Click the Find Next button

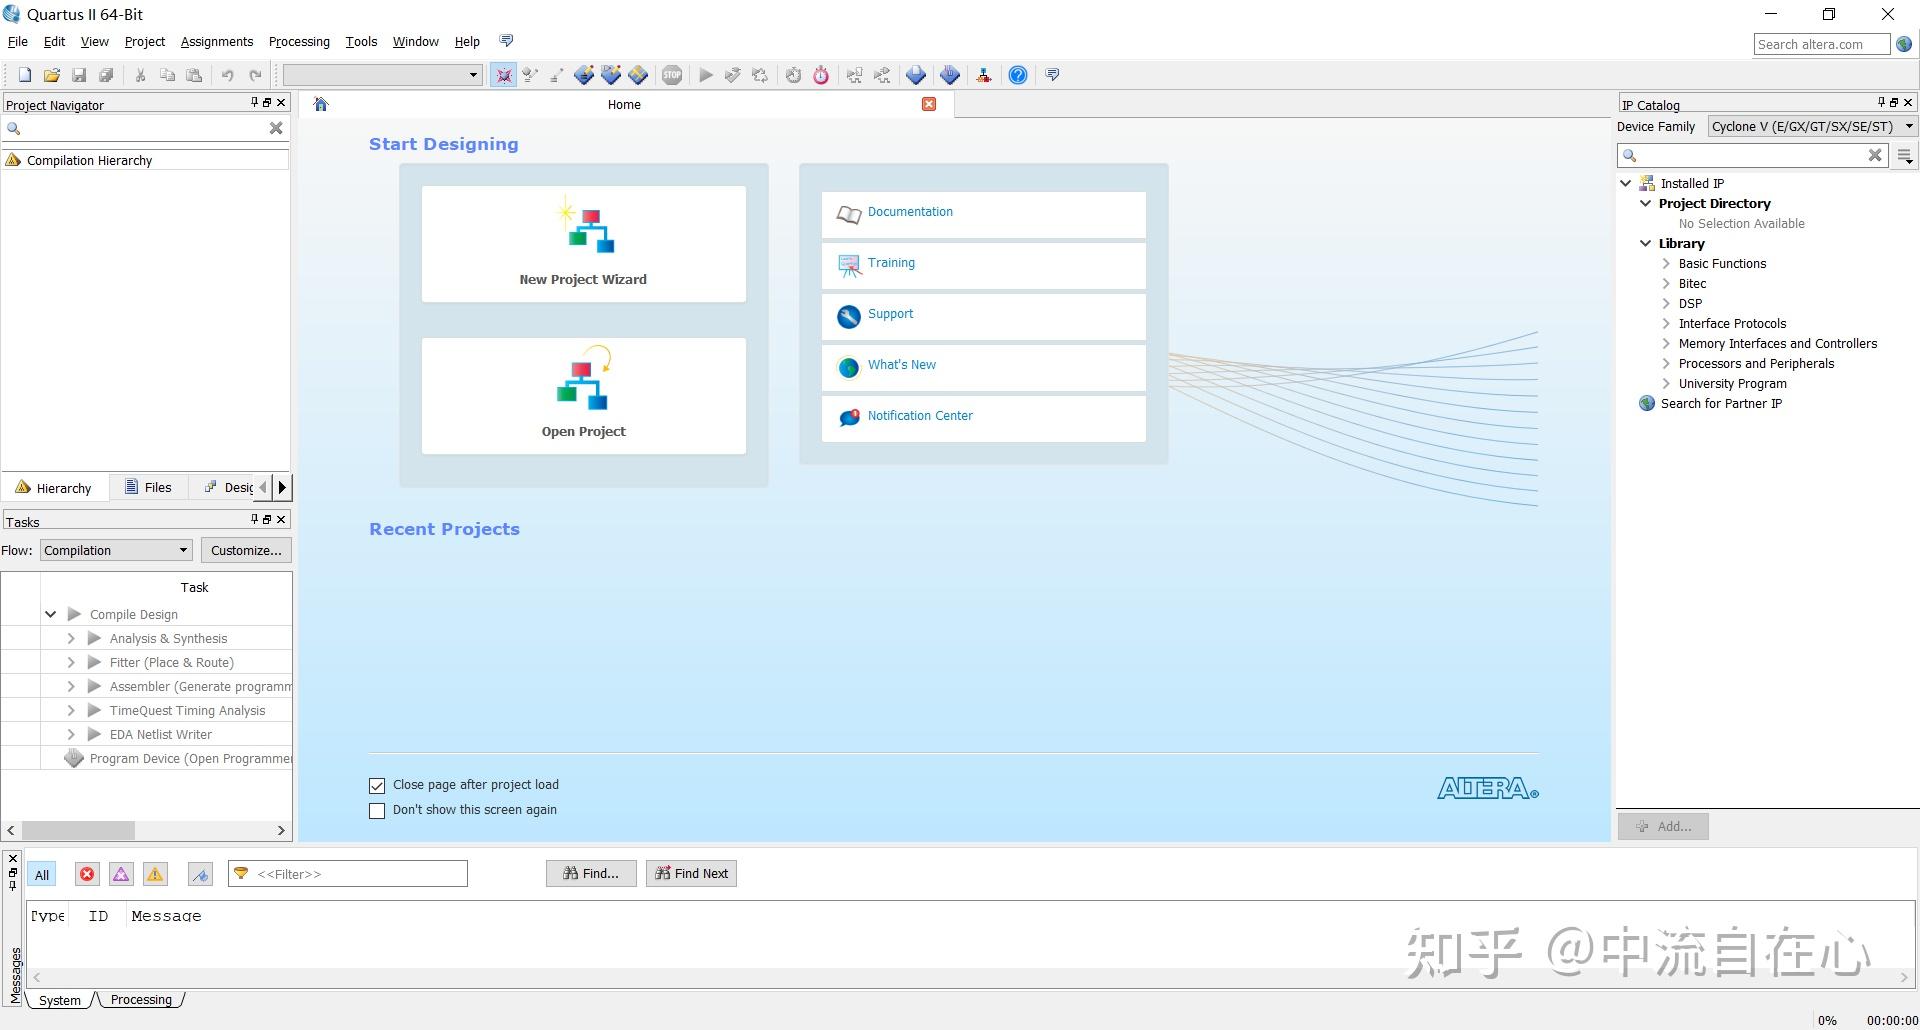click(x=692, y=873)
